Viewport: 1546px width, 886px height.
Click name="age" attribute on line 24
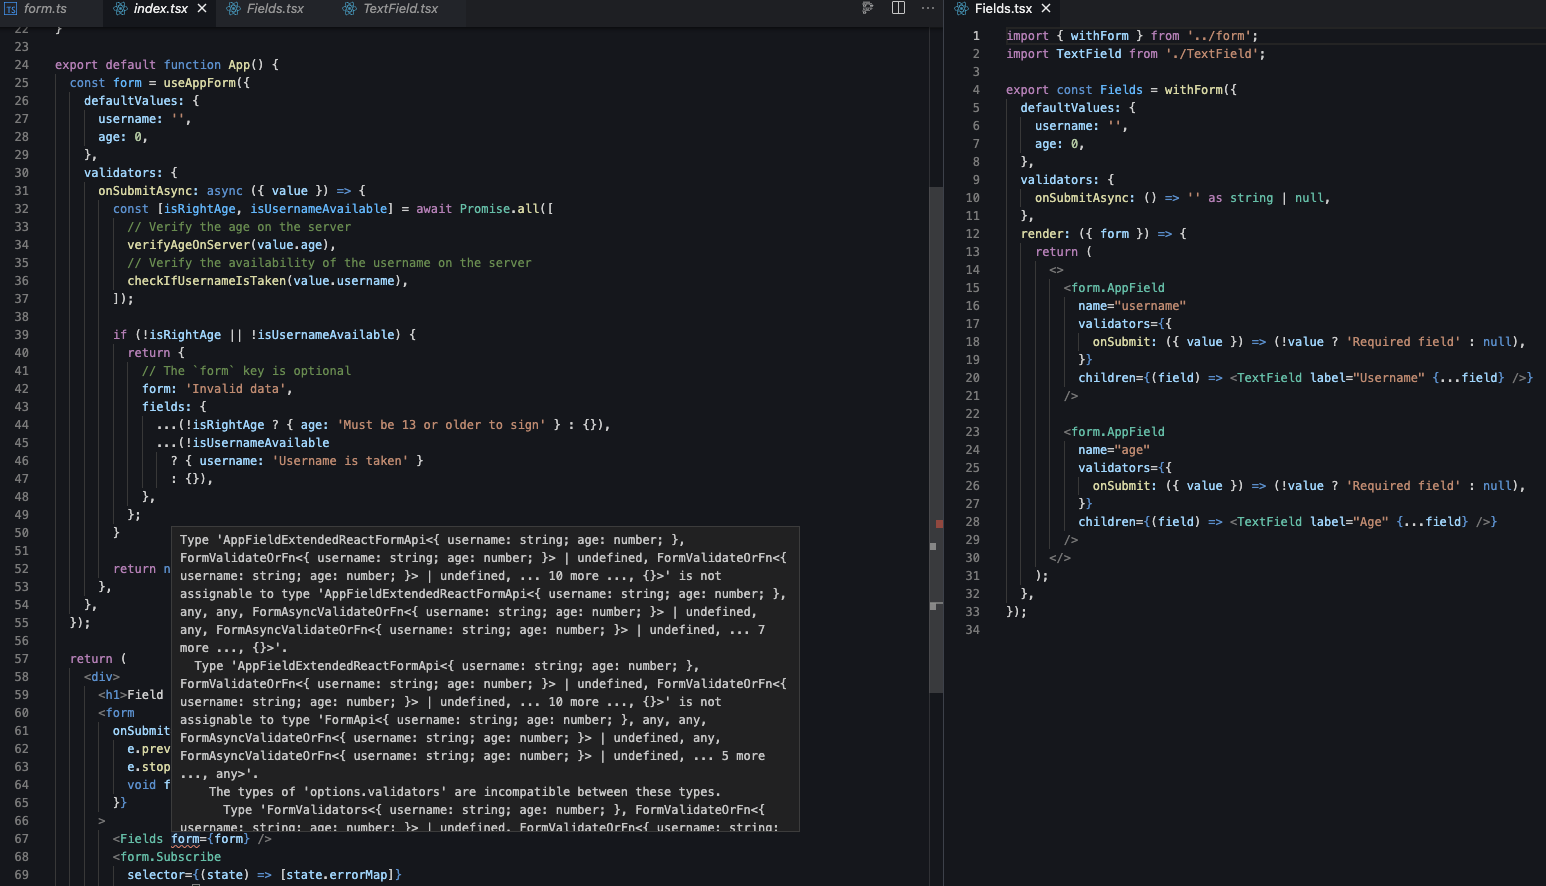[x=1114, y=450]
